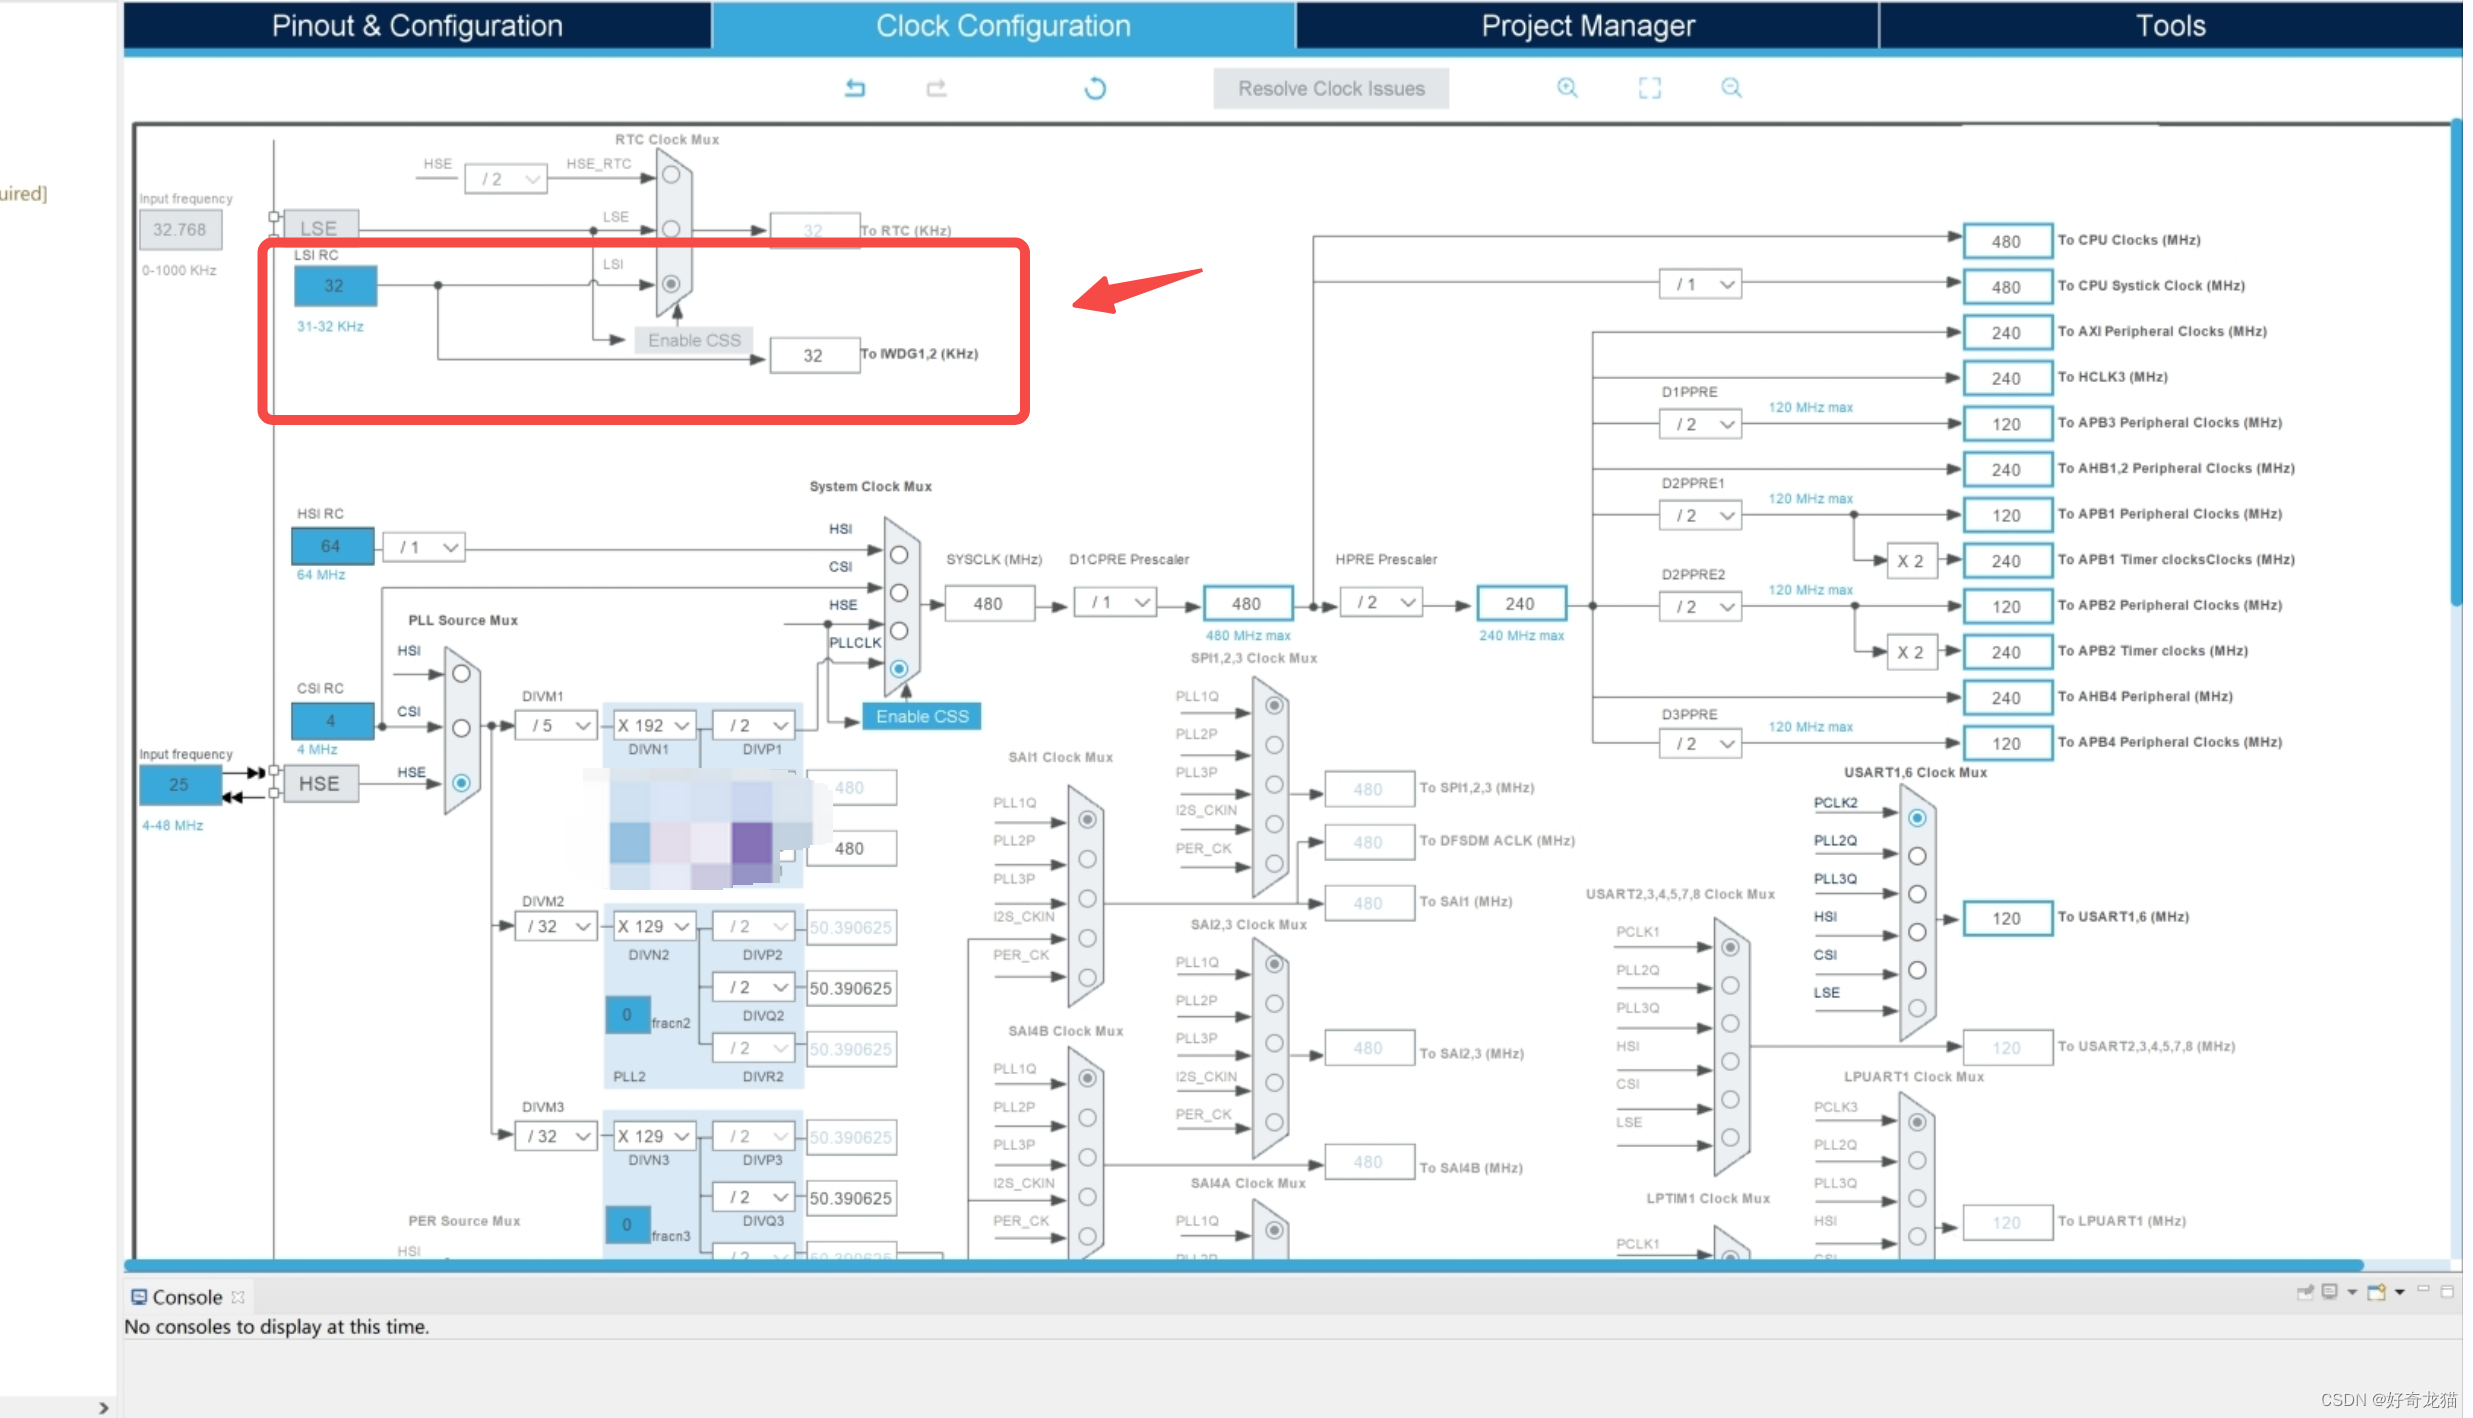Click the HSE input frequency field showing 25

tap(179, 784)
